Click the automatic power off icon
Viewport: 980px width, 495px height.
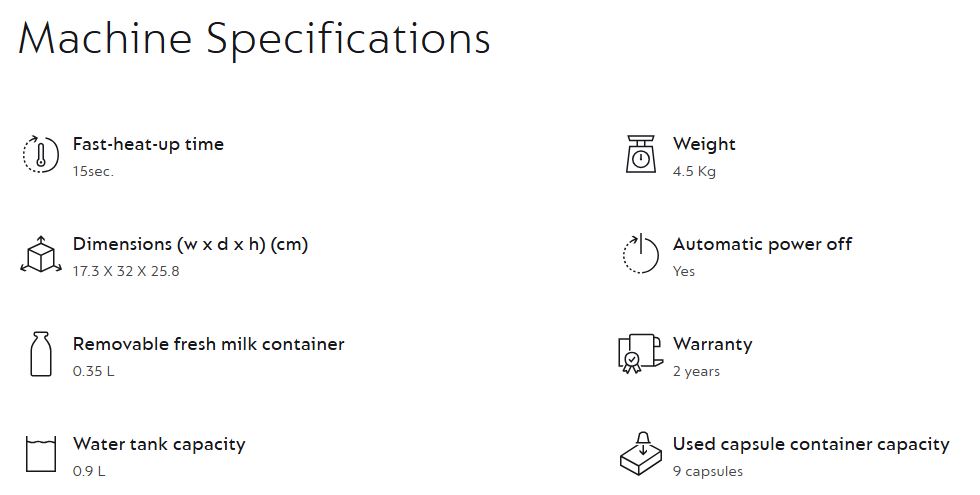click(x=640, y=255)
